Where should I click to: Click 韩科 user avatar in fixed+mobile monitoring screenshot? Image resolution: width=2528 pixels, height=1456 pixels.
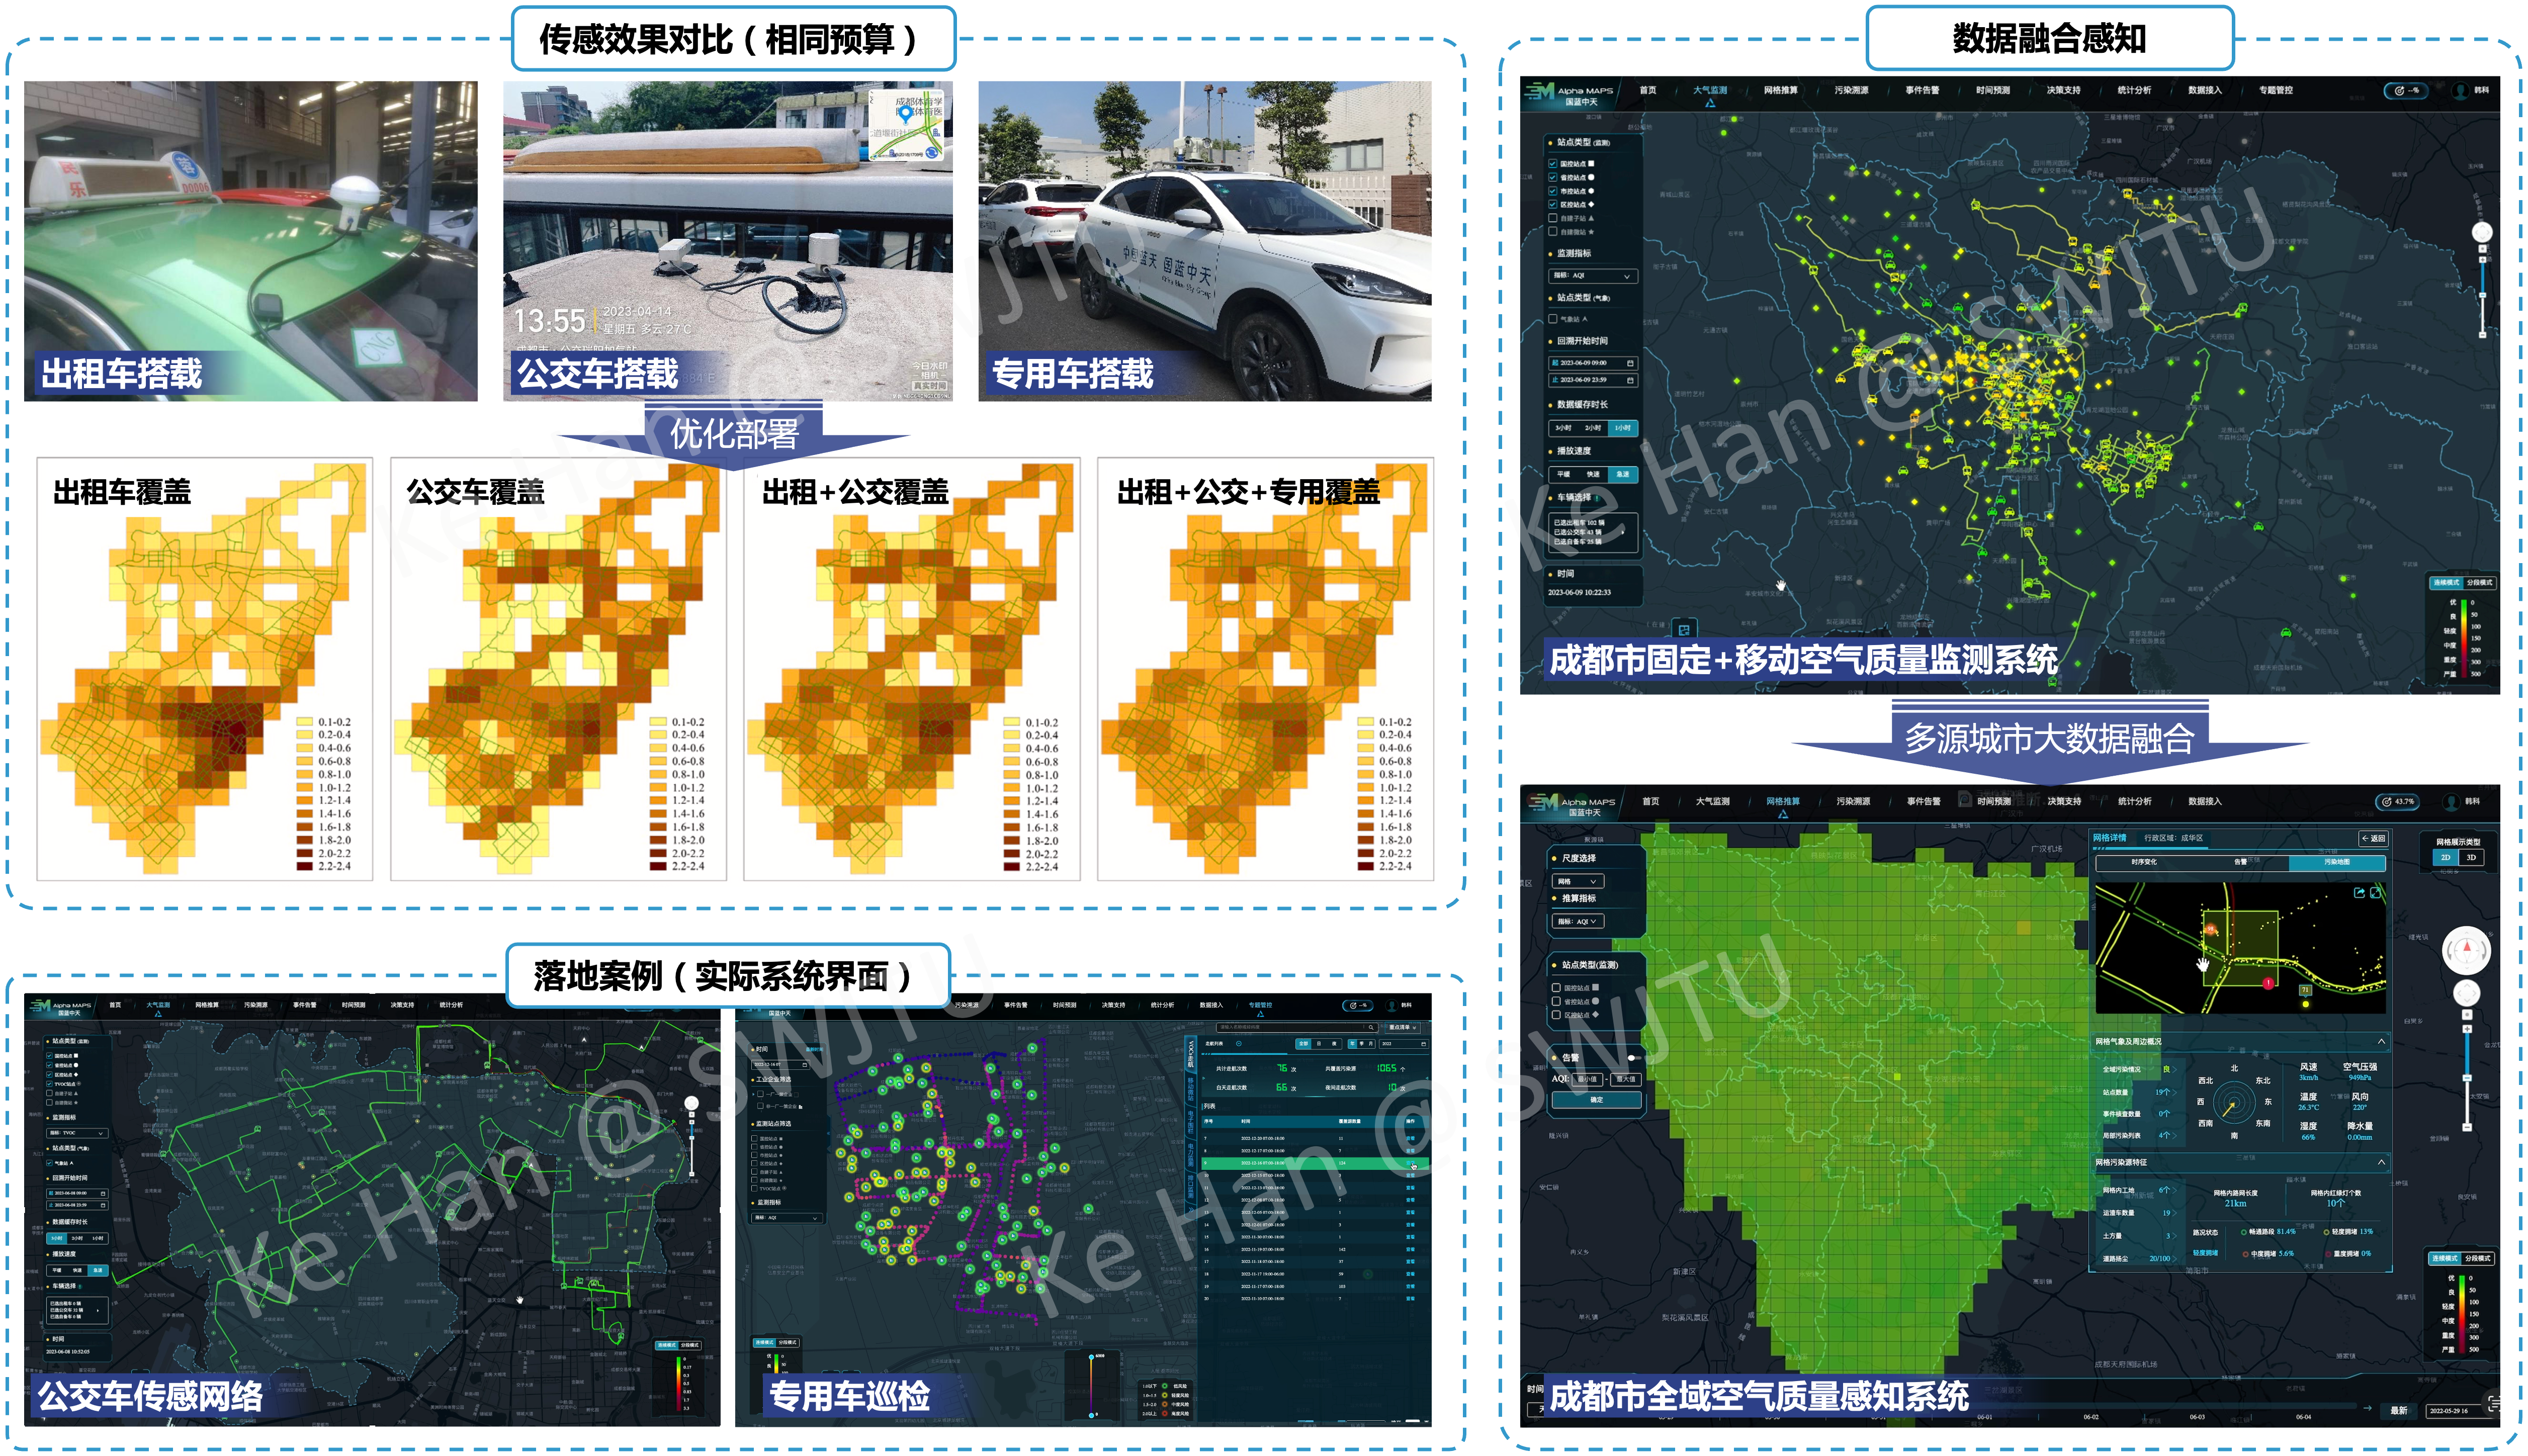tap(2460, 91)
